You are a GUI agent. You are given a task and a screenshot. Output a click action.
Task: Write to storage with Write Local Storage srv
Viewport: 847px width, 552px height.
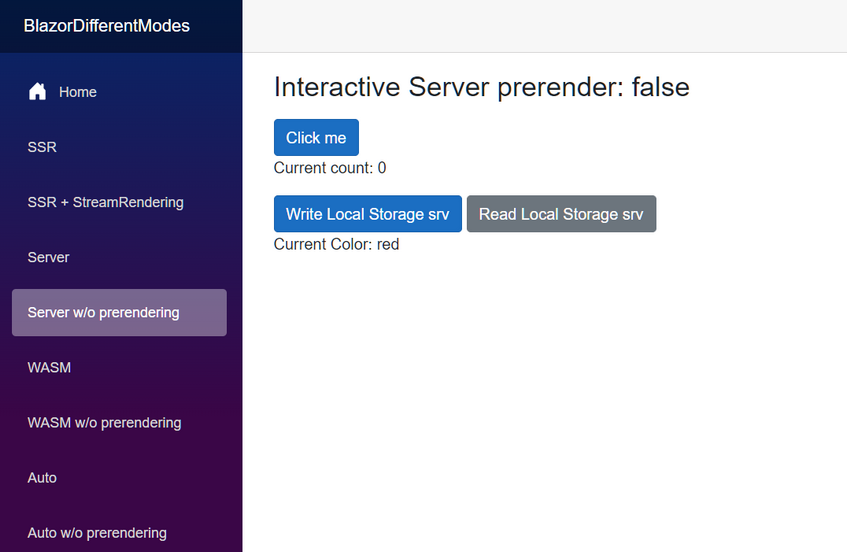tap(367, 214)
